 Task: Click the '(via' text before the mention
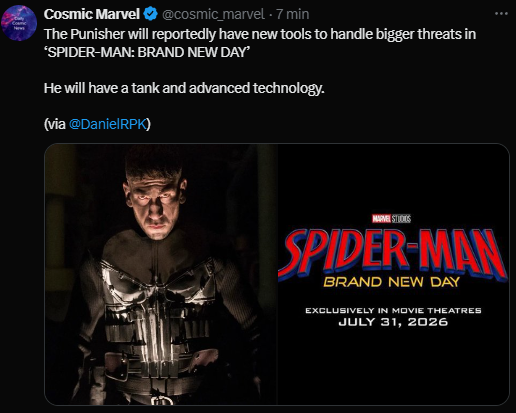(x=55, y=124)
